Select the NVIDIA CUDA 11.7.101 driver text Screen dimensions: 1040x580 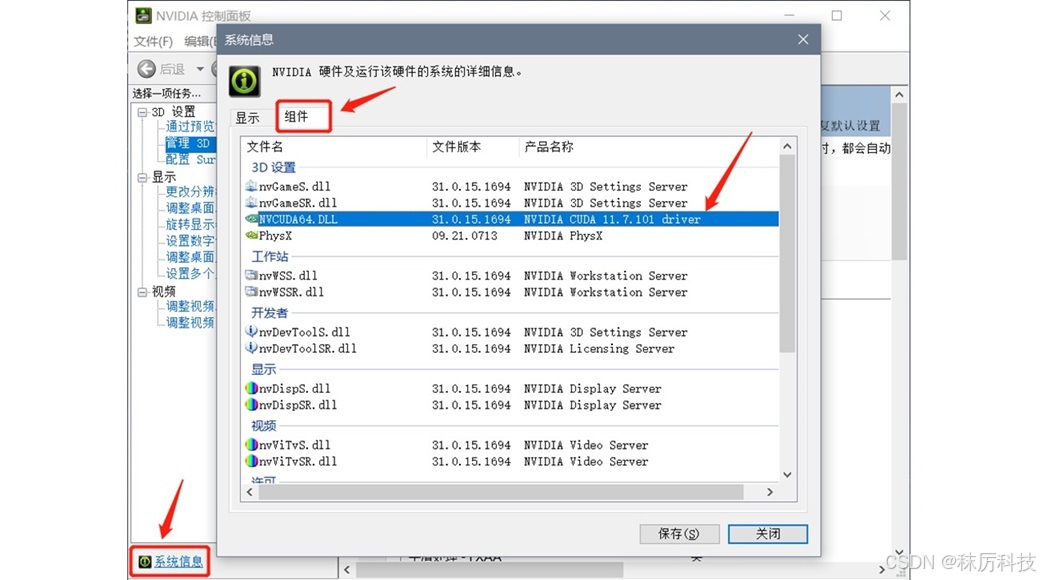pos(612,219)
